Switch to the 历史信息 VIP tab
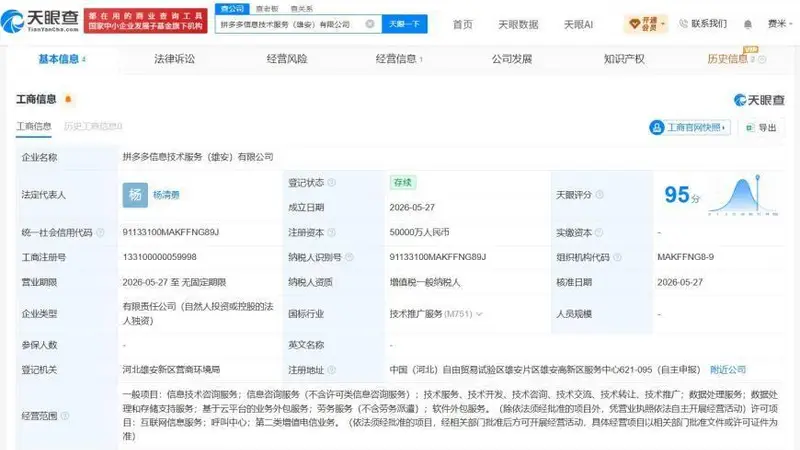This screenshot has height=450, width=800. [730, 59]
